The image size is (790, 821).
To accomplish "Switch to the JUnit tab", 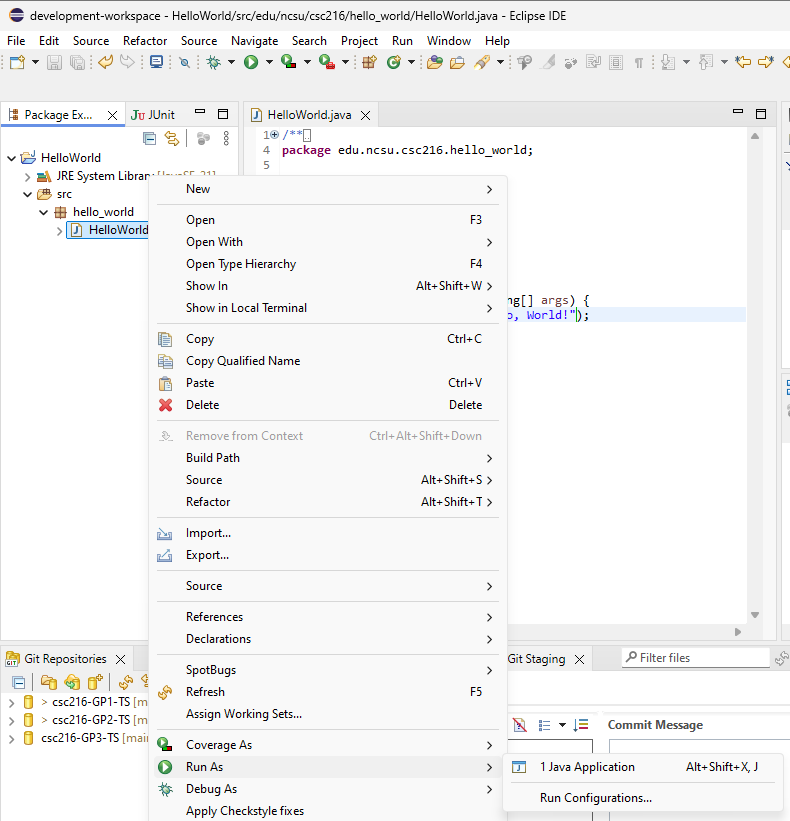I will tap(153, 115).
